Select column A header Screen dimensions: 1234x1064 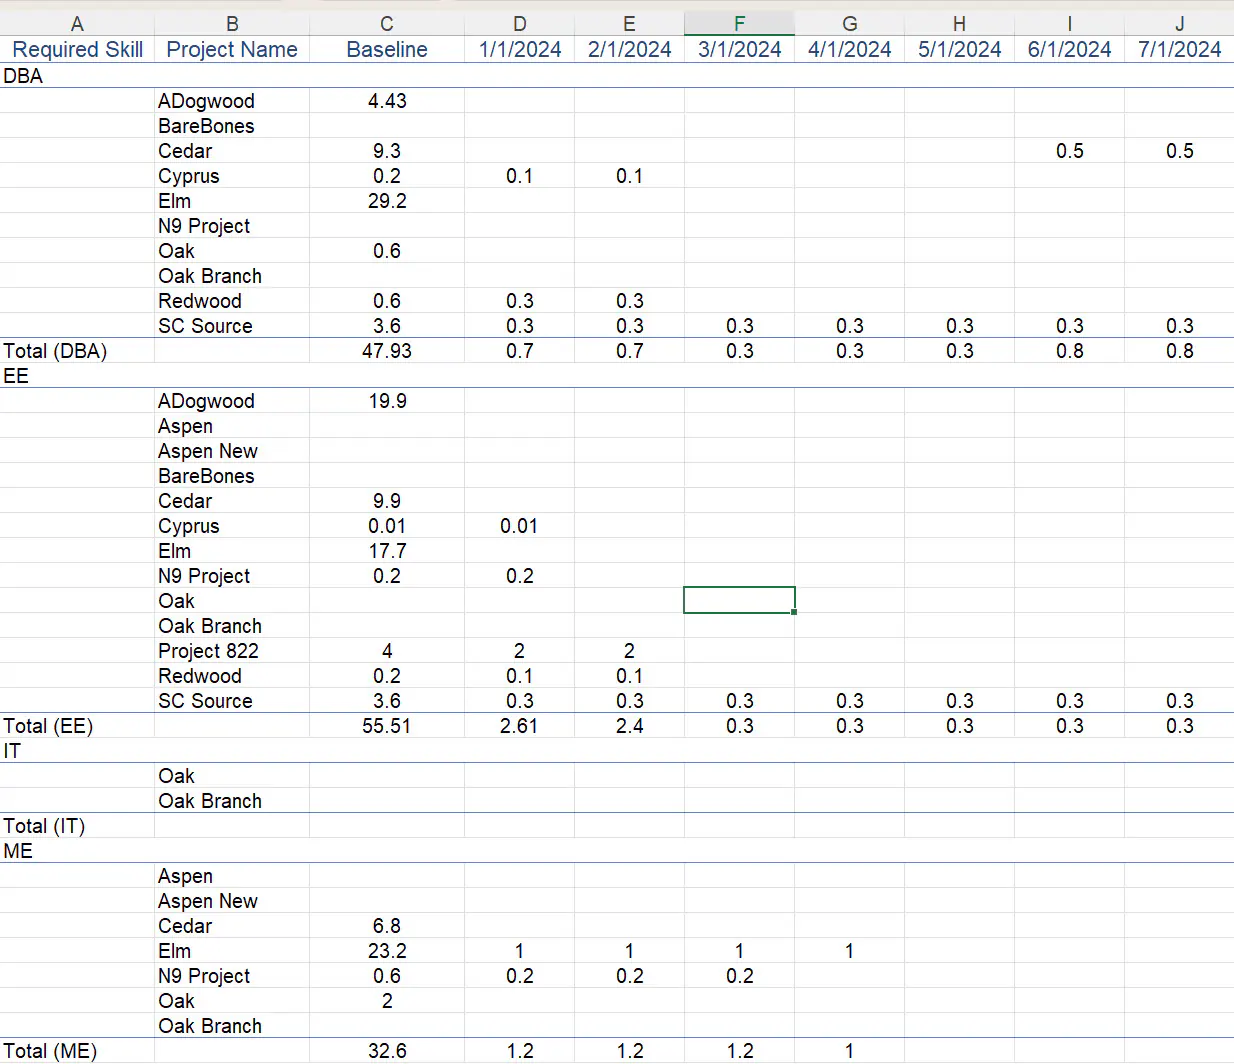(x=77, y=24)
